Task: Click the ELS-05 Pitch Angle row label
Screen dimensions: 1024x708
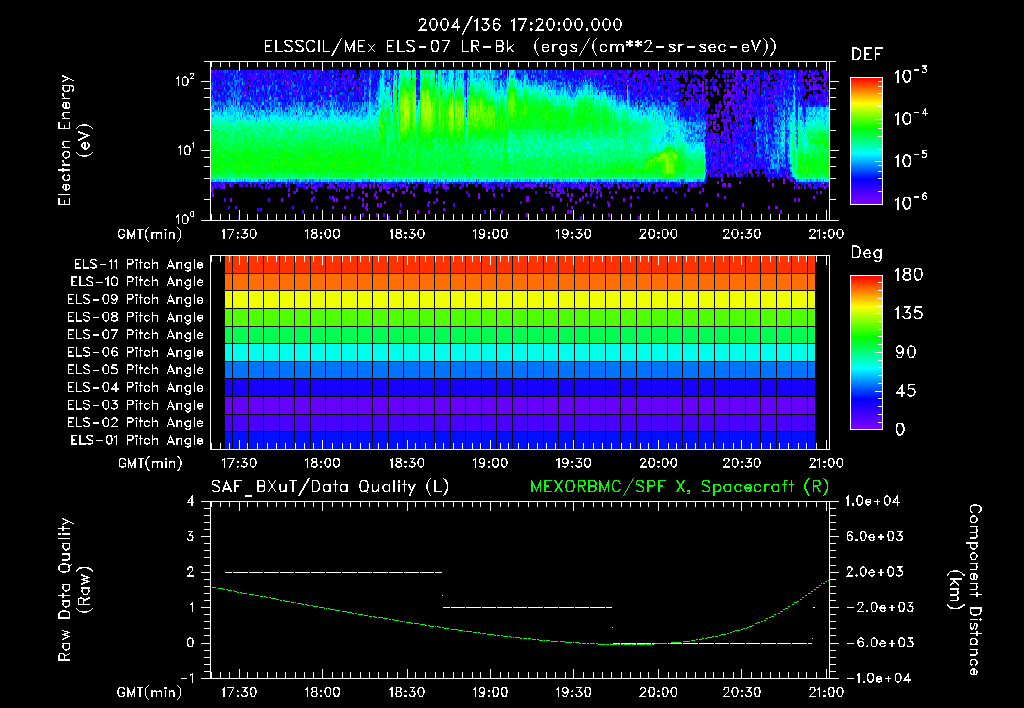Action: point(136,370)
